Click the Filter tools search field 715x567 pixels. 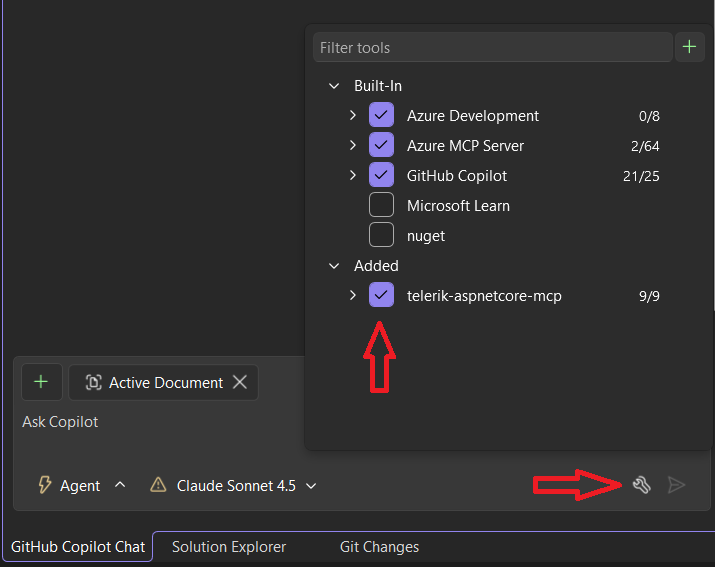click(492, 47)
